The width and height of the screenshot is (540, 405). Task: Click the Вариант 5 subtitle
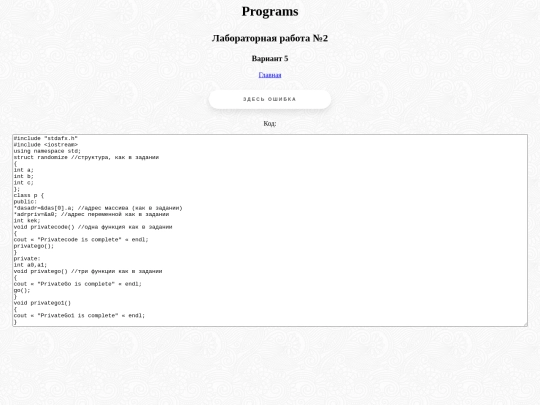[270, 59]
